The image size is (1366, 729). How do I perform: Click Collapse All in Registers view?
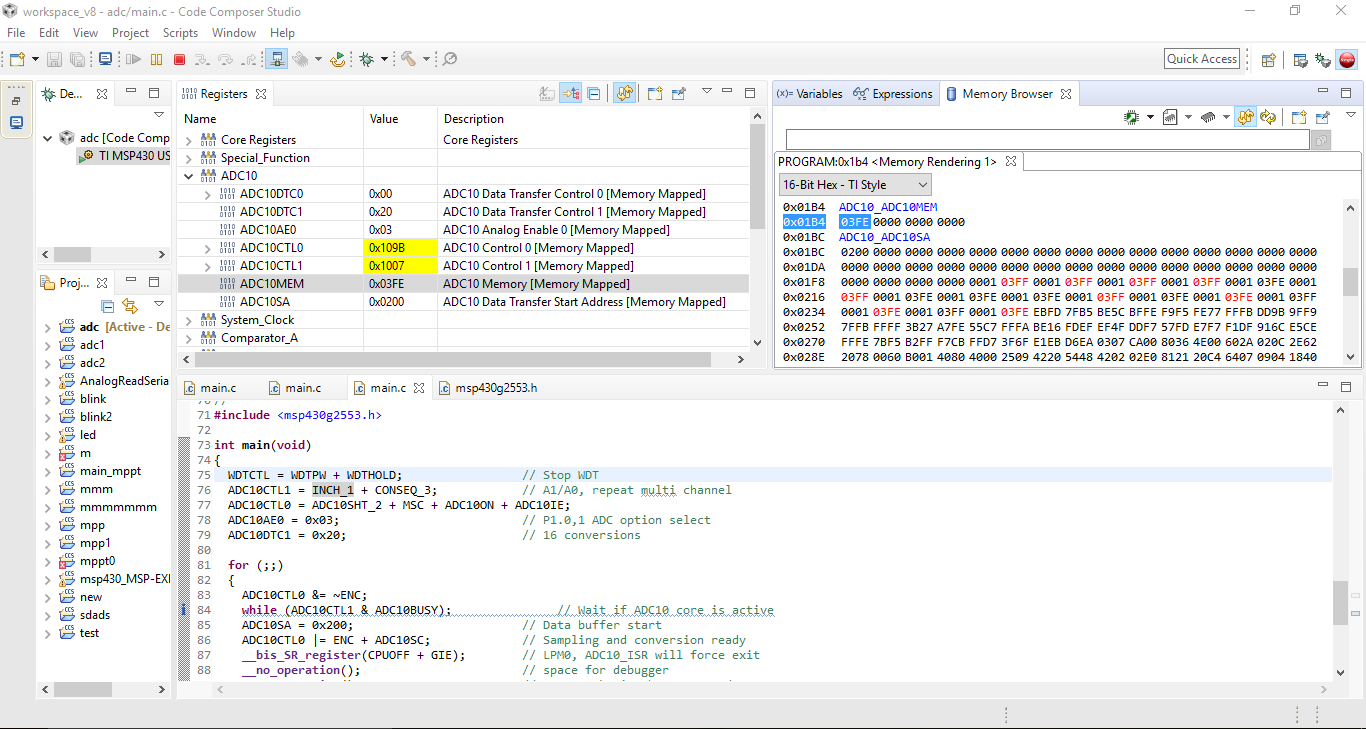tap(594, 94)
